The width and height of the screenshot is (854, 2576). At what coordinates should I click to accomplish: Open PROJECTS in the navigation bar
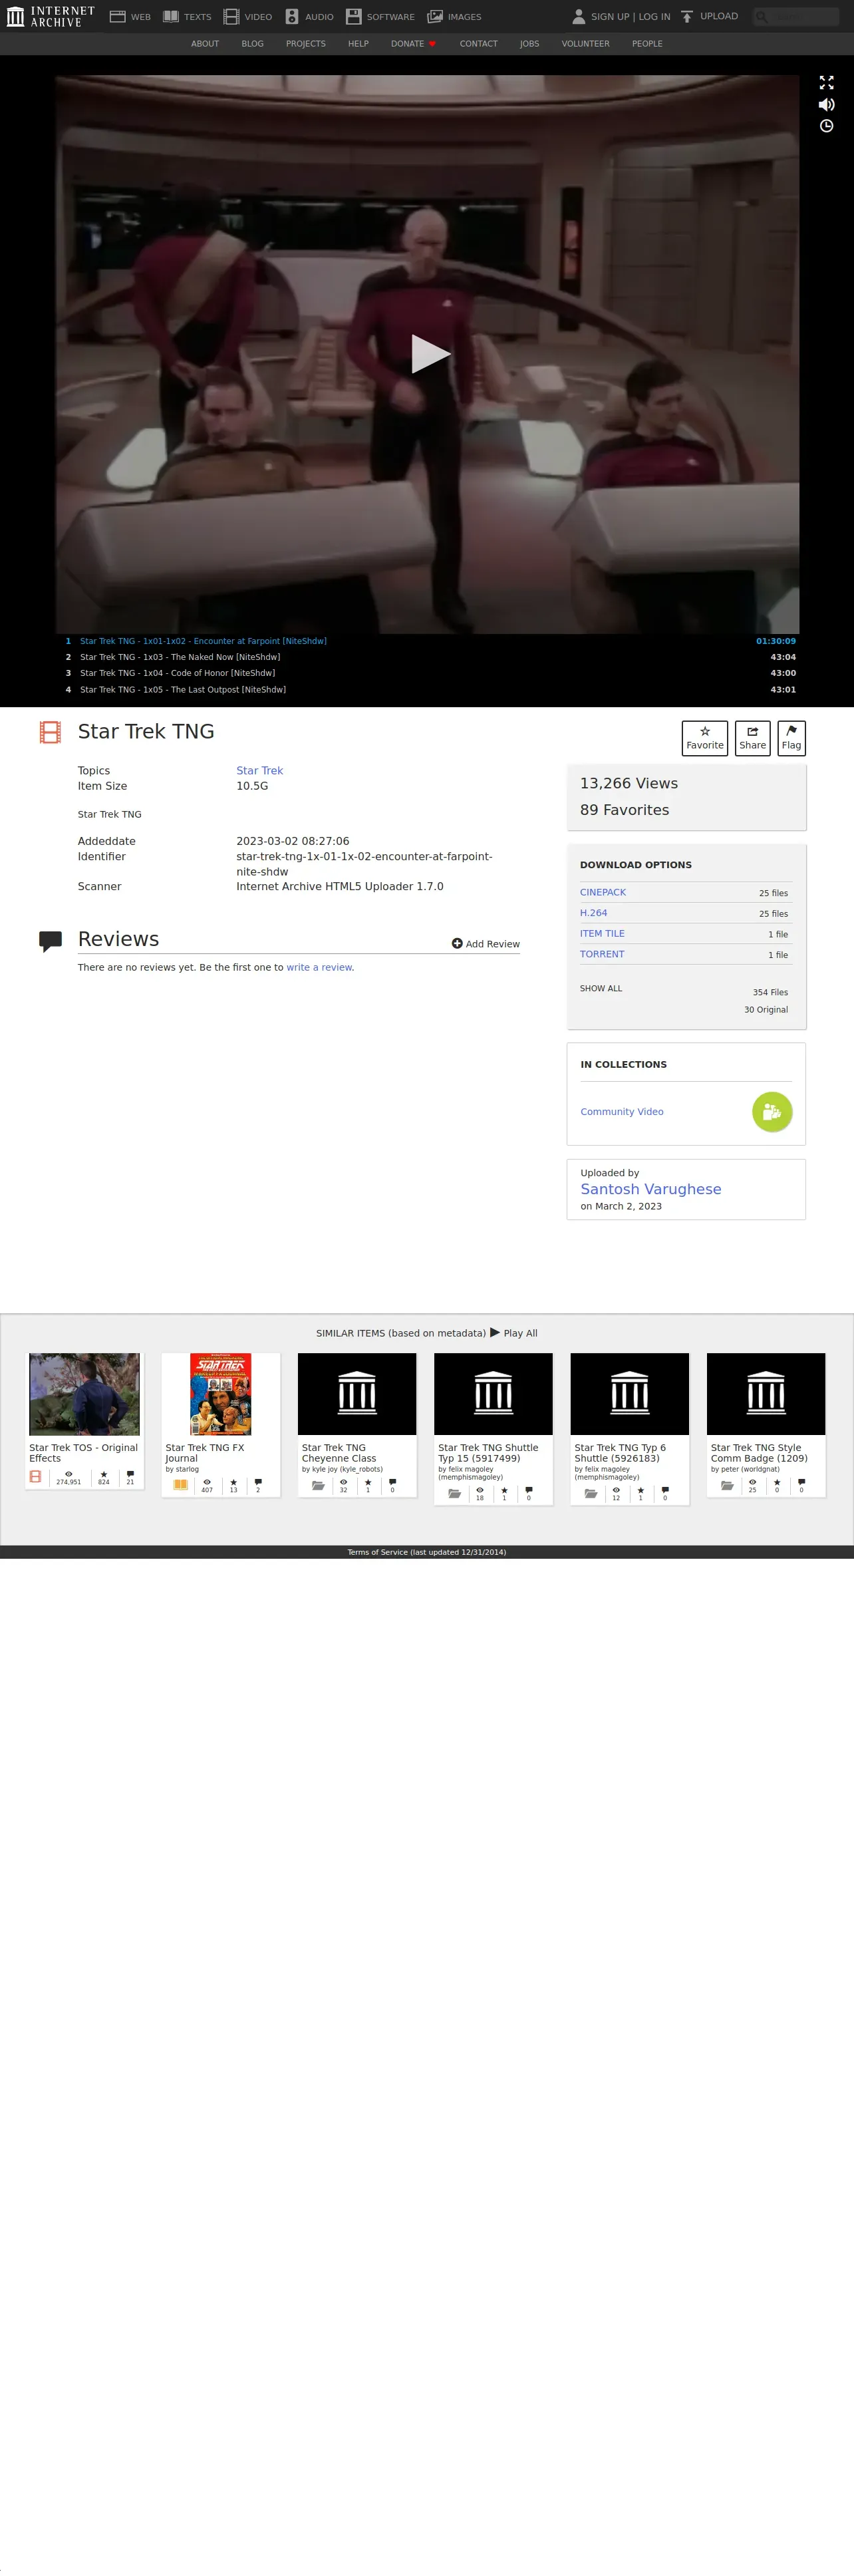(x=306, y=44)
